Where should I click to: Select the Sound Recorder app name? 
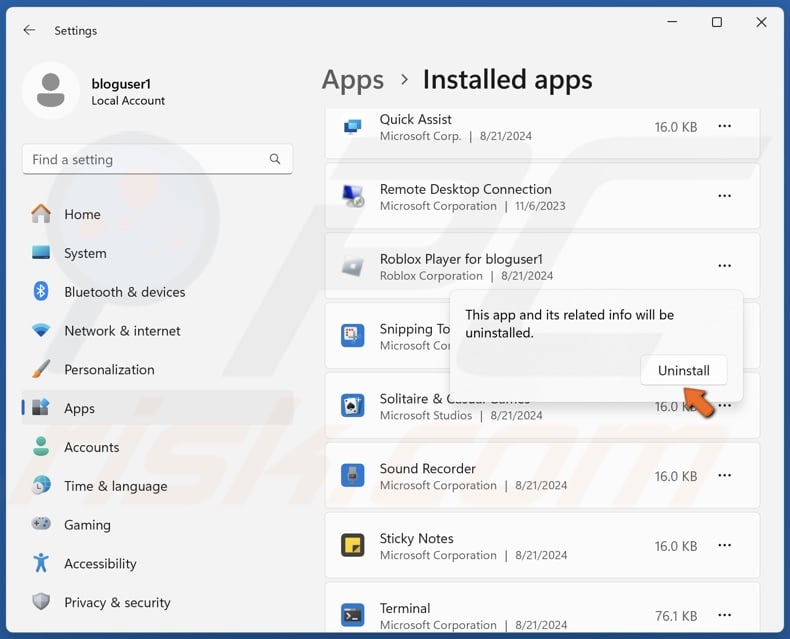(427, 469)
